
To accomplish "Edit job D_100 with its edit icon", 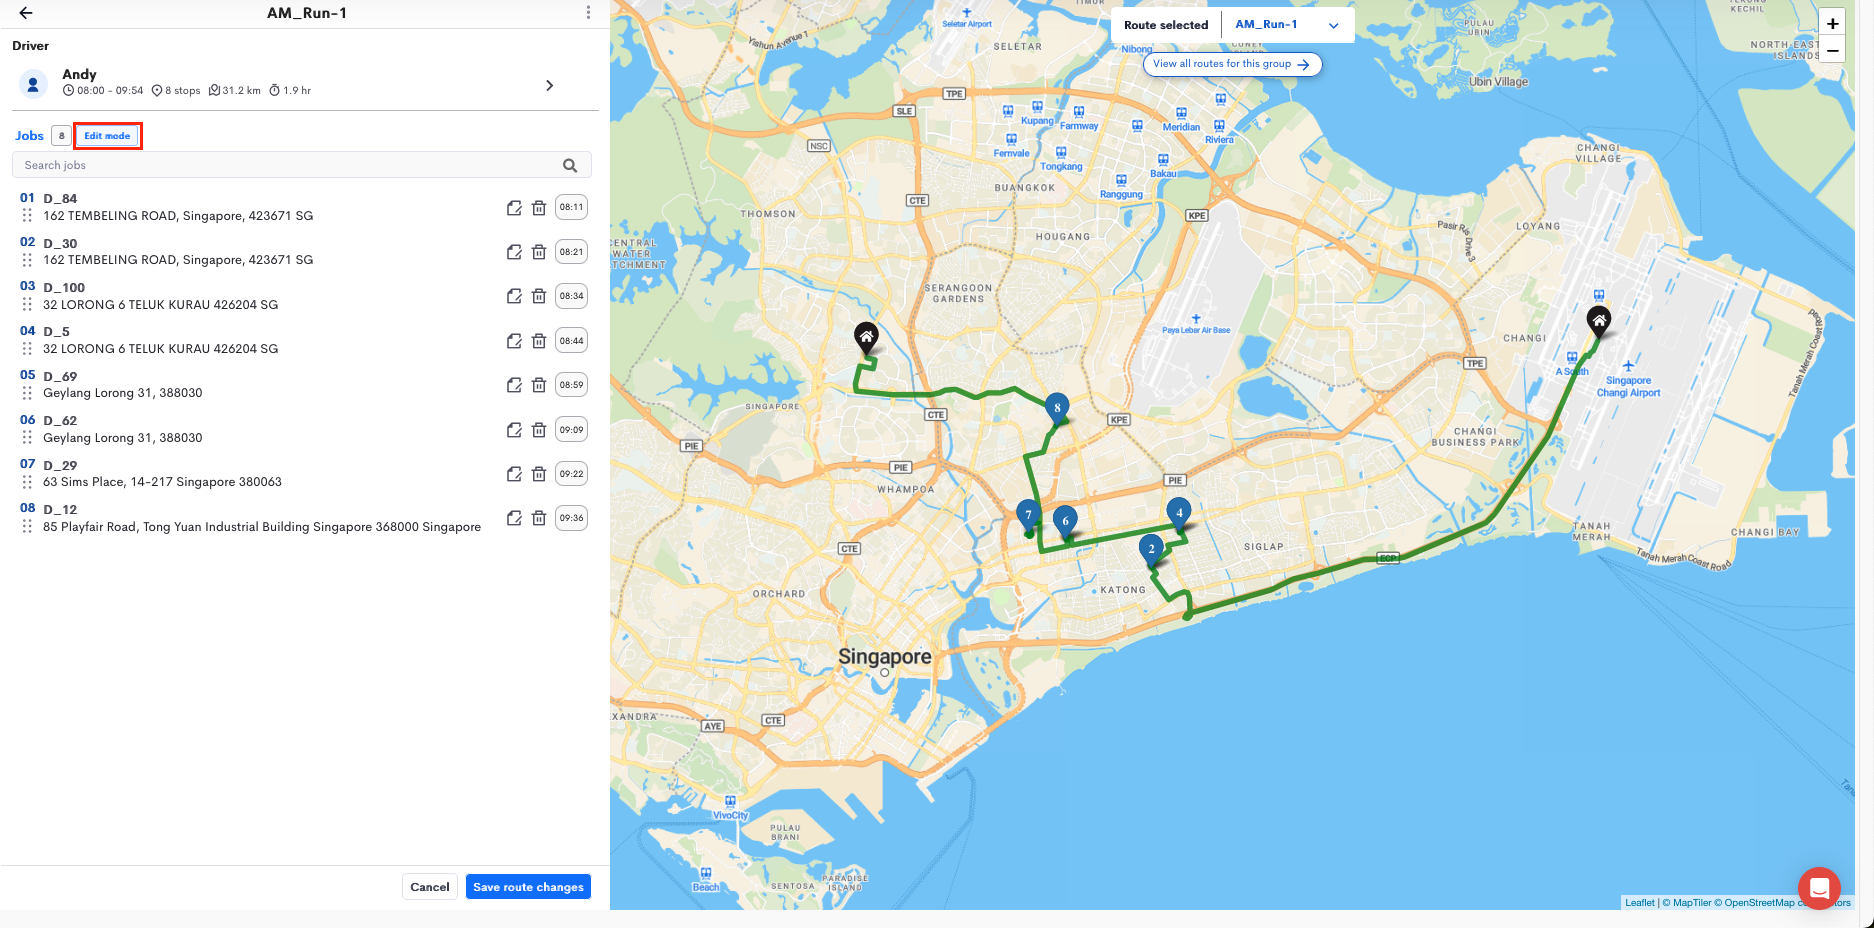I will pyautogui.click(x=514, y=296).
